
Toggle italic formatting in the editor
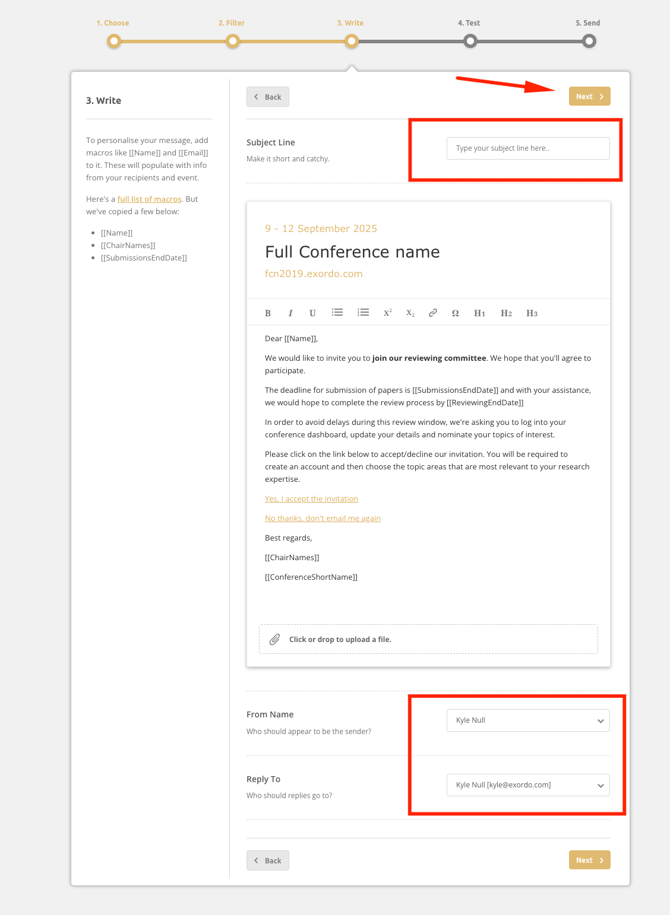point(290,313)
